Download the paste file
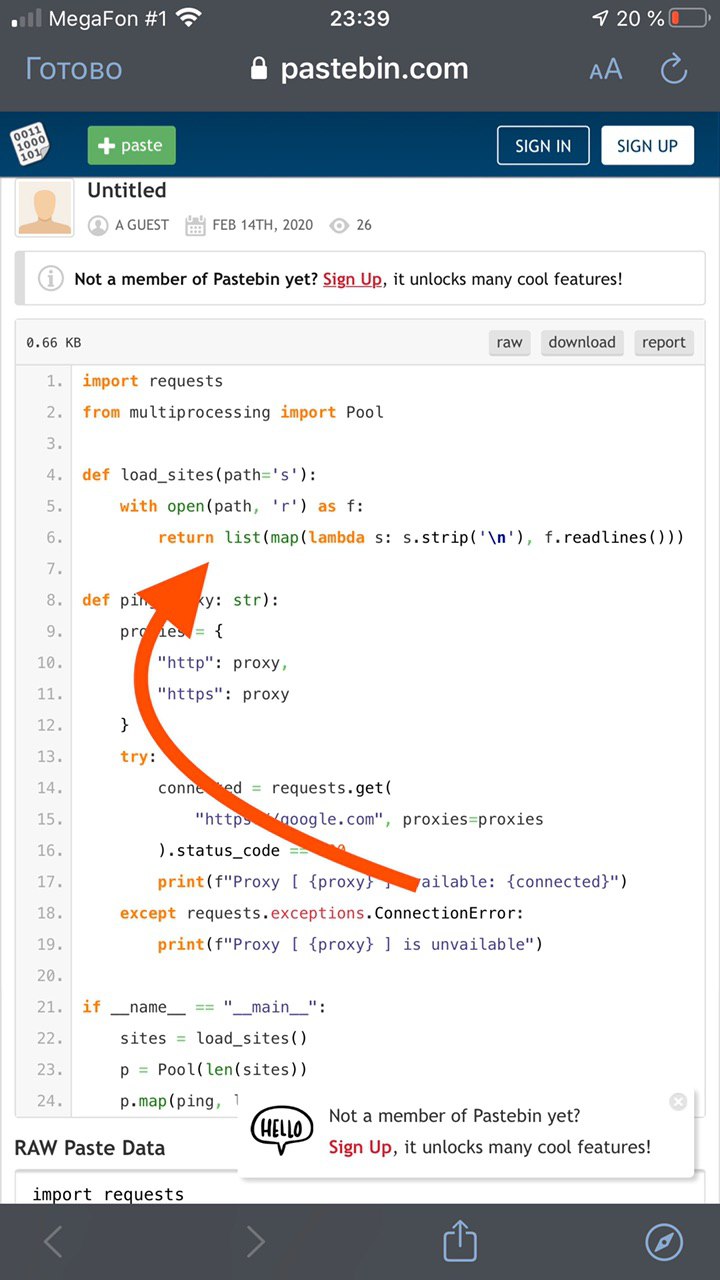The image size is (720, 1280). (582, 342)
